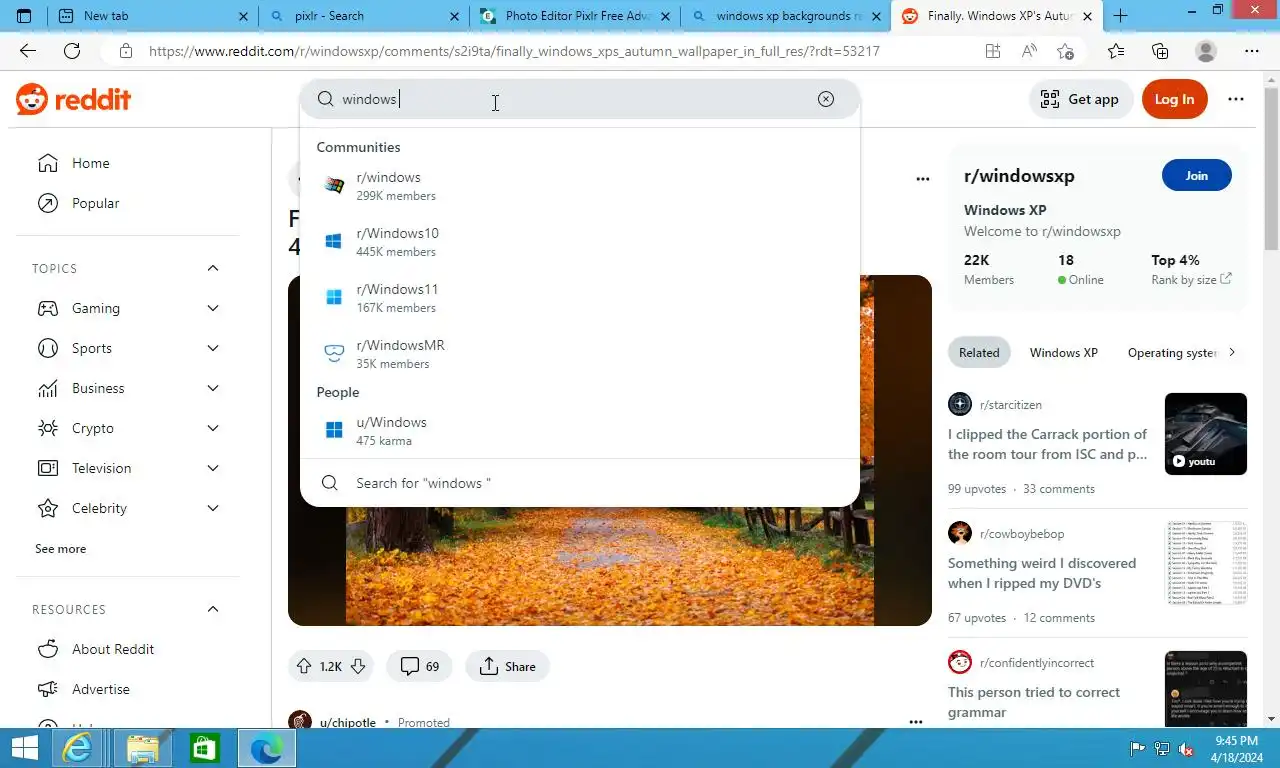Show more related tabs with arrow

(x=1232, y=352)
